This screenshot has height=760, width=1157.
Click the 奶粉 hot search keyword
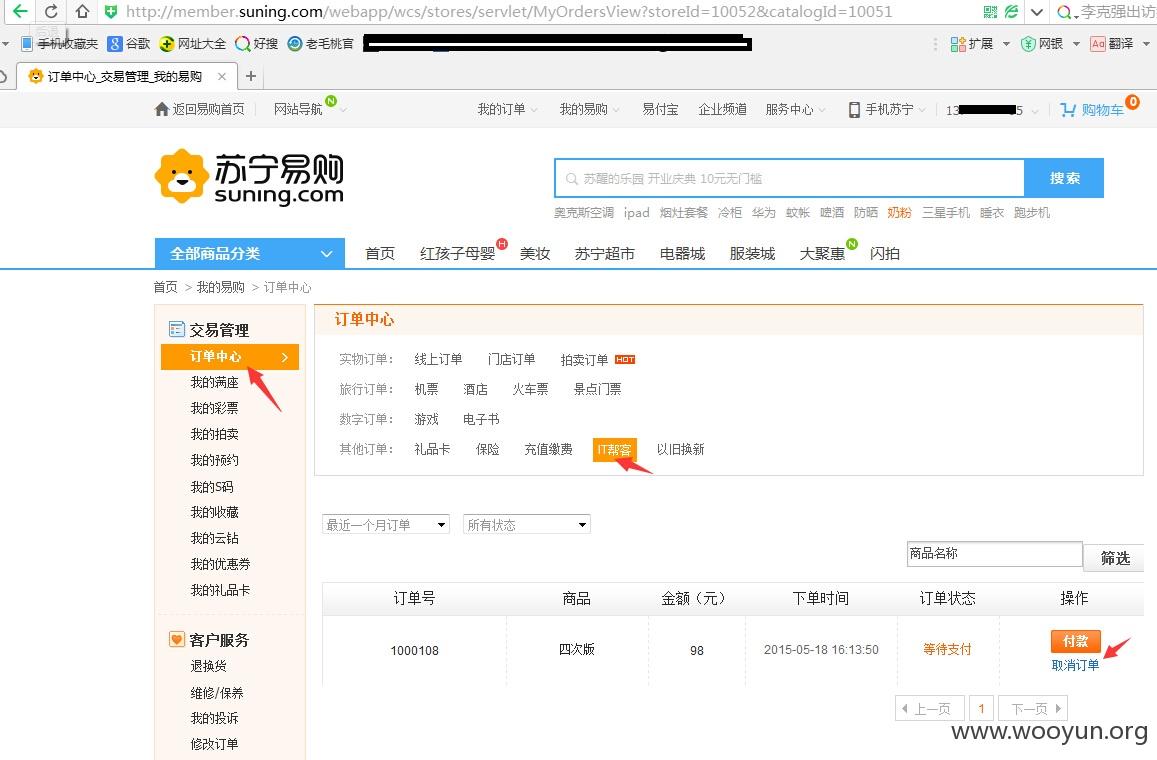(x=899, y=213)
